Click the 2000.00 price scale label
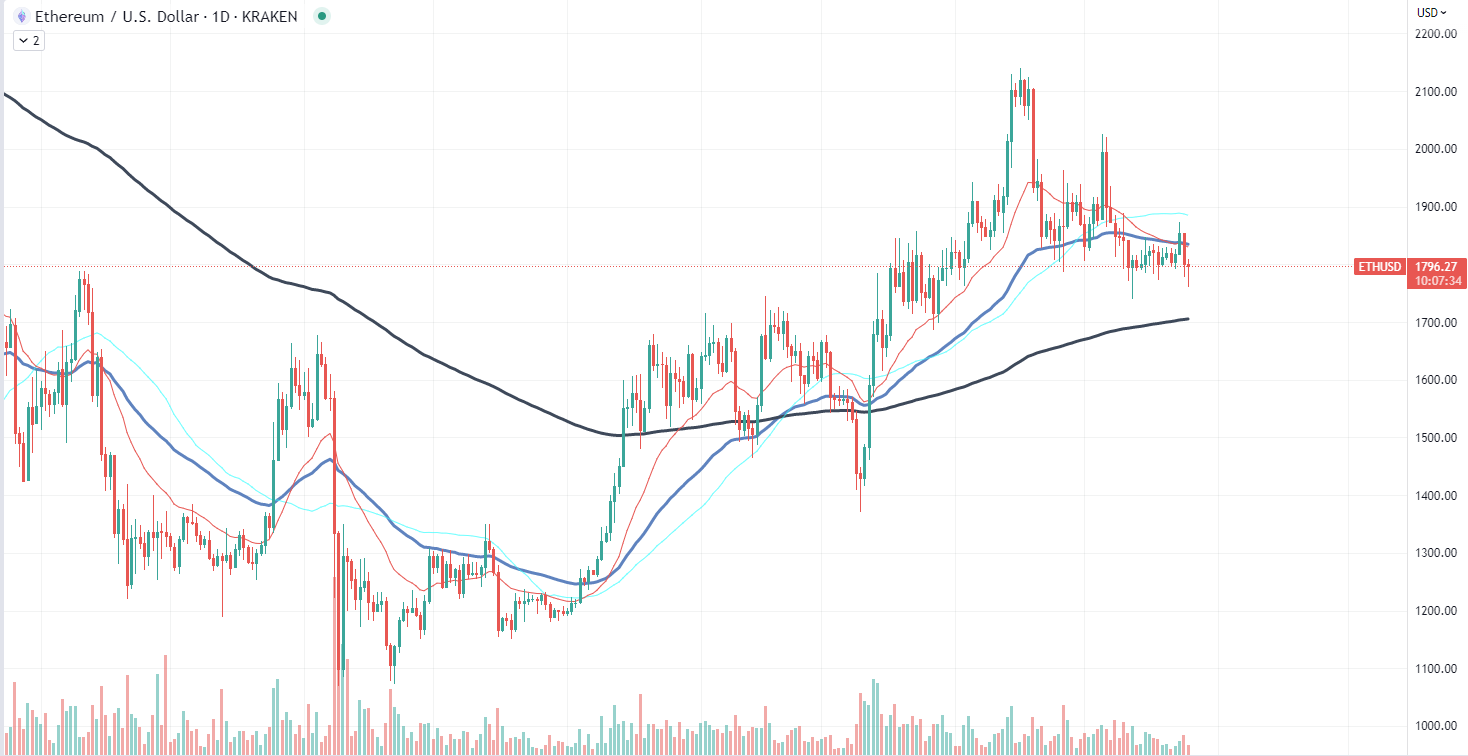Image resolution: width=1468 pixels, height=756 pixels. 1434,149
